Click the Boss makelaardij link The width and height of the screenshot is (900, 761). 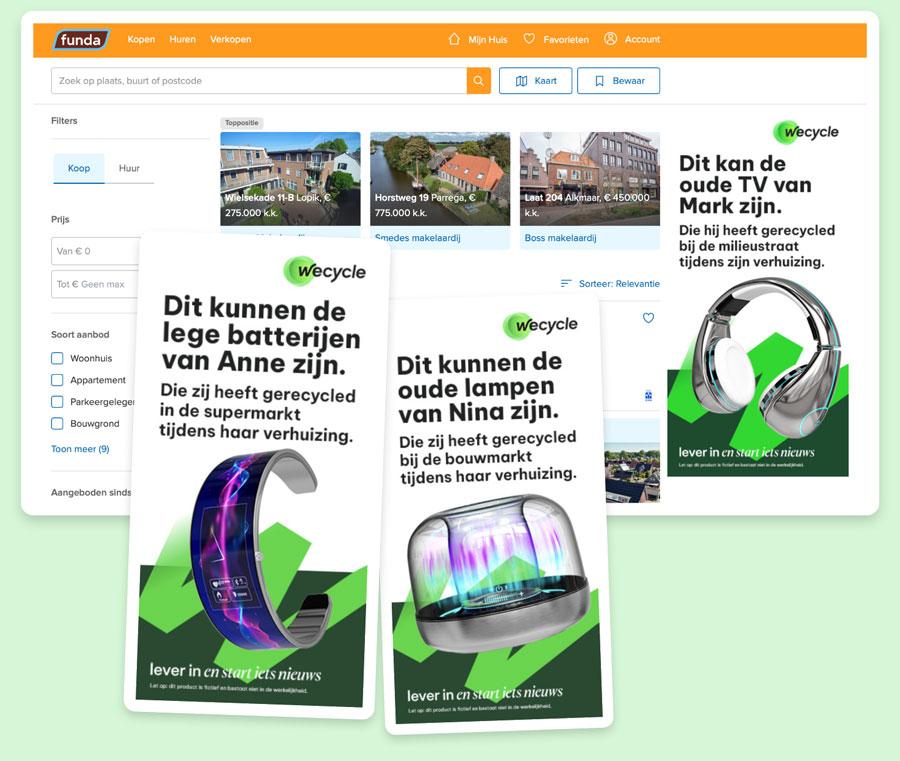click(561, 238)
